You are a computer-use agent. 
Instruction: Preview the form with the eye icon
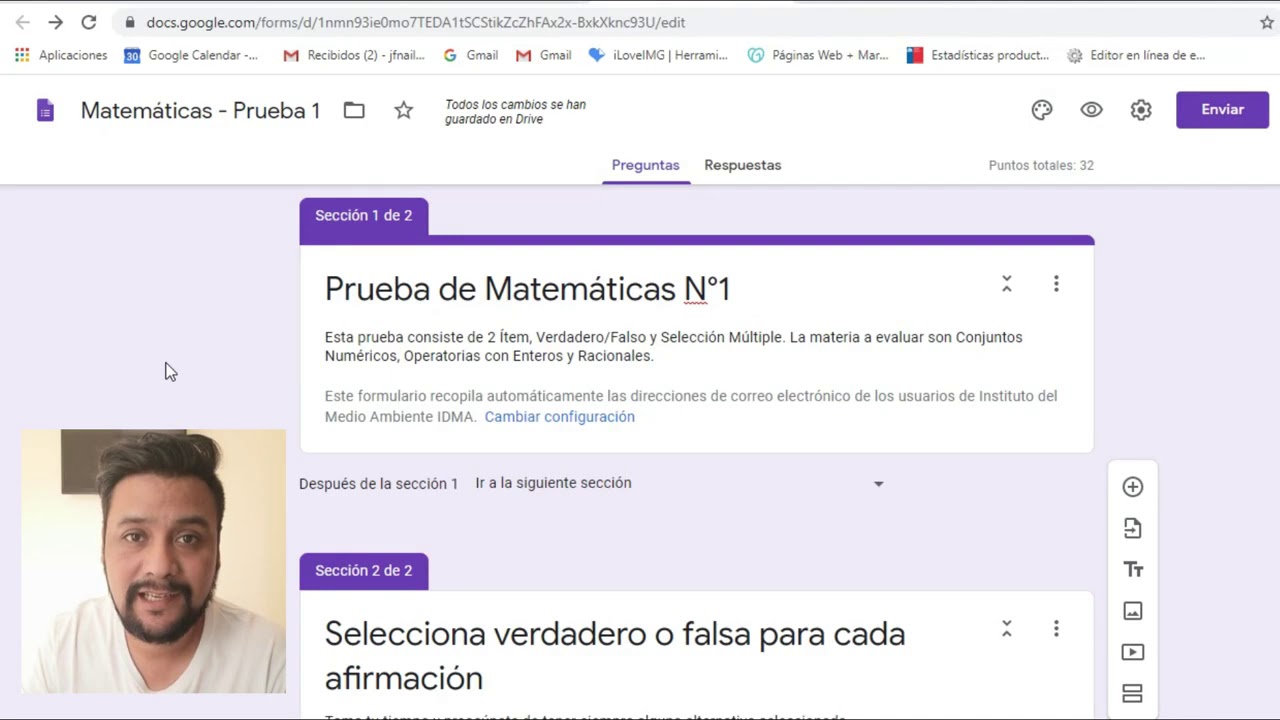(1091, 110)
